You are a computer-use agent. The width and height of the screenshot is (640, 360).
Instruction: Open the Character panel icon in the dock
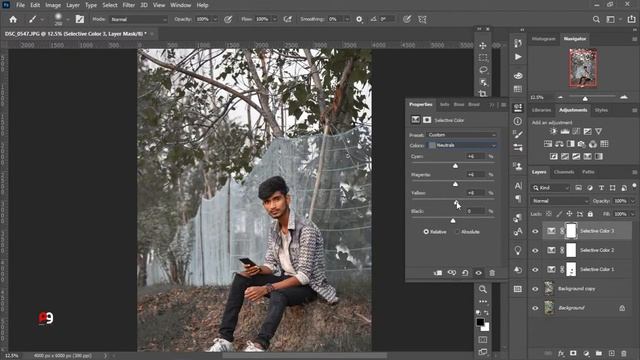tap(518, 186)
